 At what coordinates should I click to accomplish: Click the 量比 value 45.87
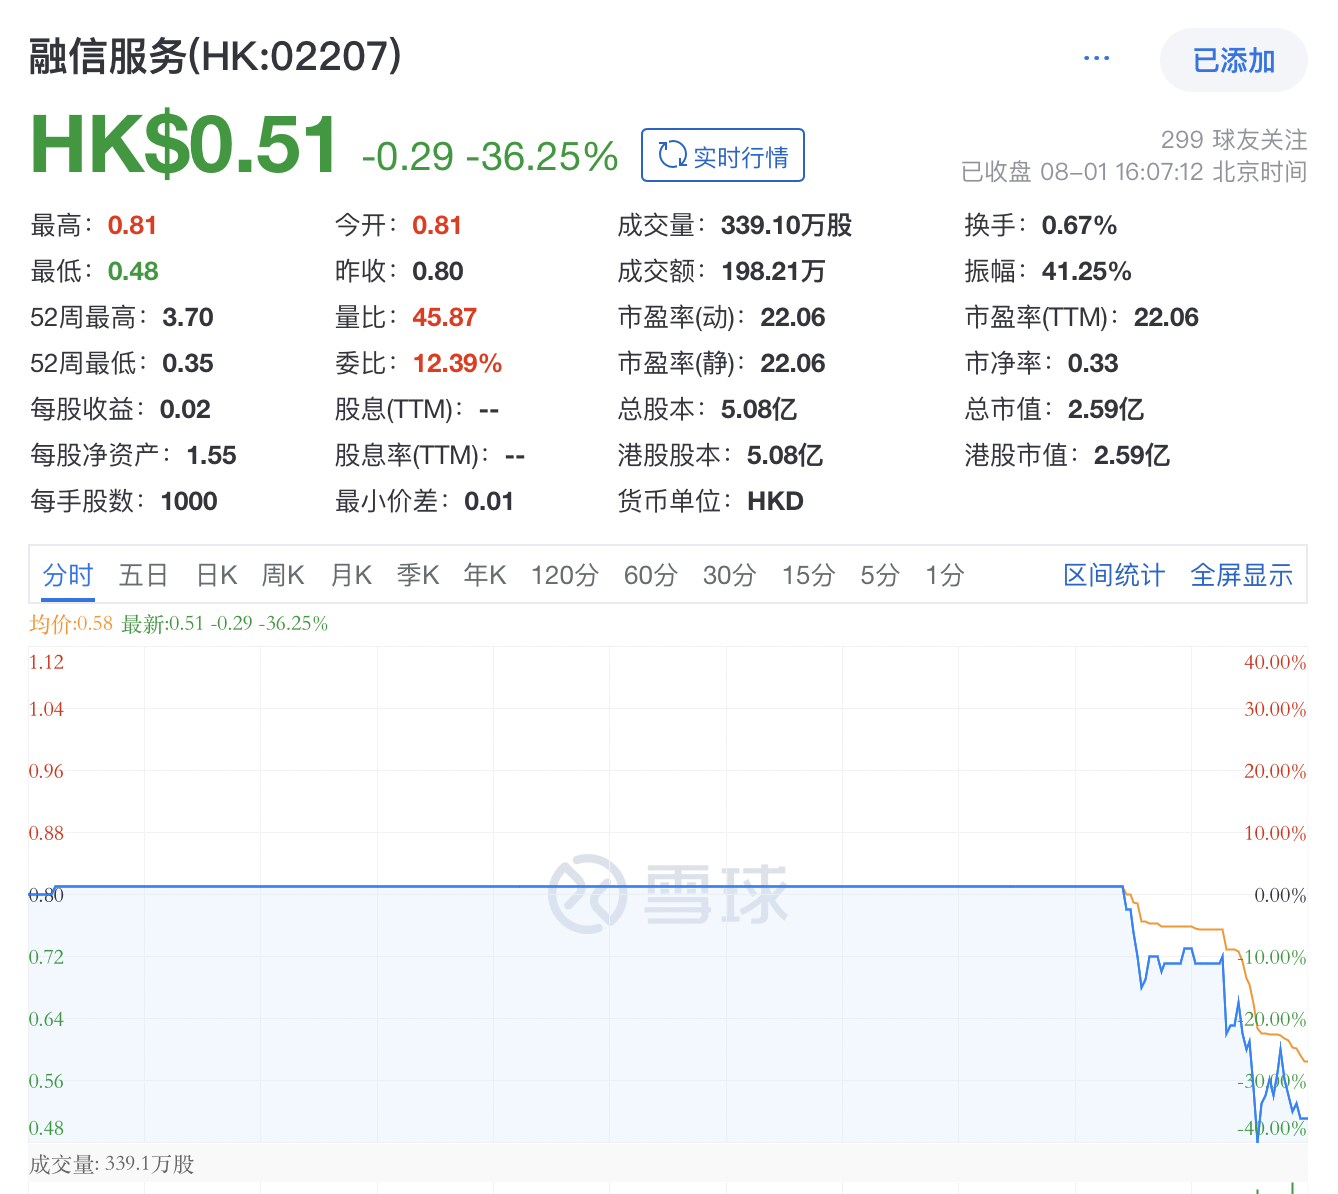point(445,317)
